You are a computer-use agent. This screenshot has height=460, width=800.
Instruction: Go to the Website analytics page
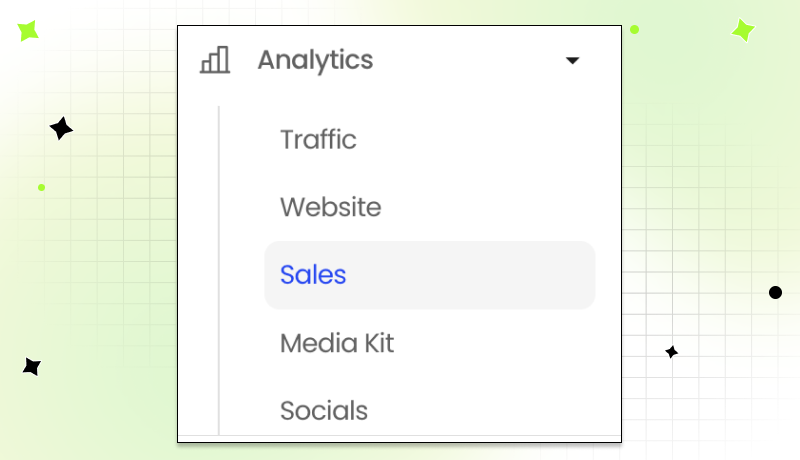click(330, 208)
